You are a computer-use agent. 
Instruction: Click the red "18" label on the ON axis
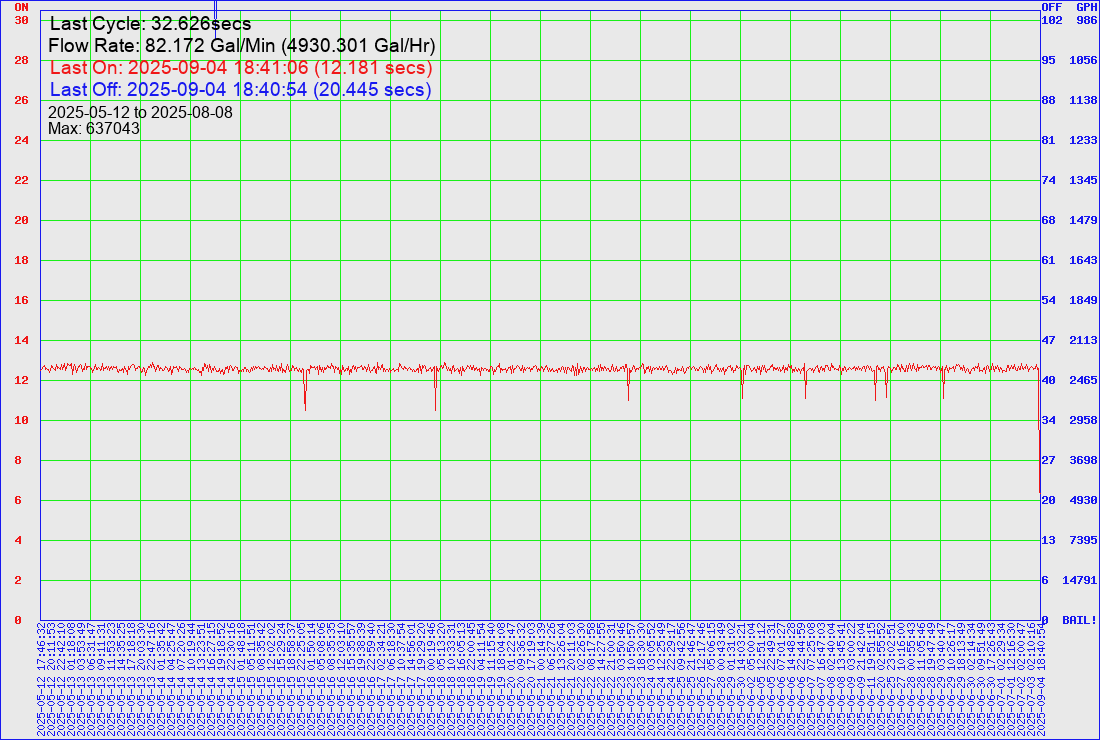coord(22,260)
